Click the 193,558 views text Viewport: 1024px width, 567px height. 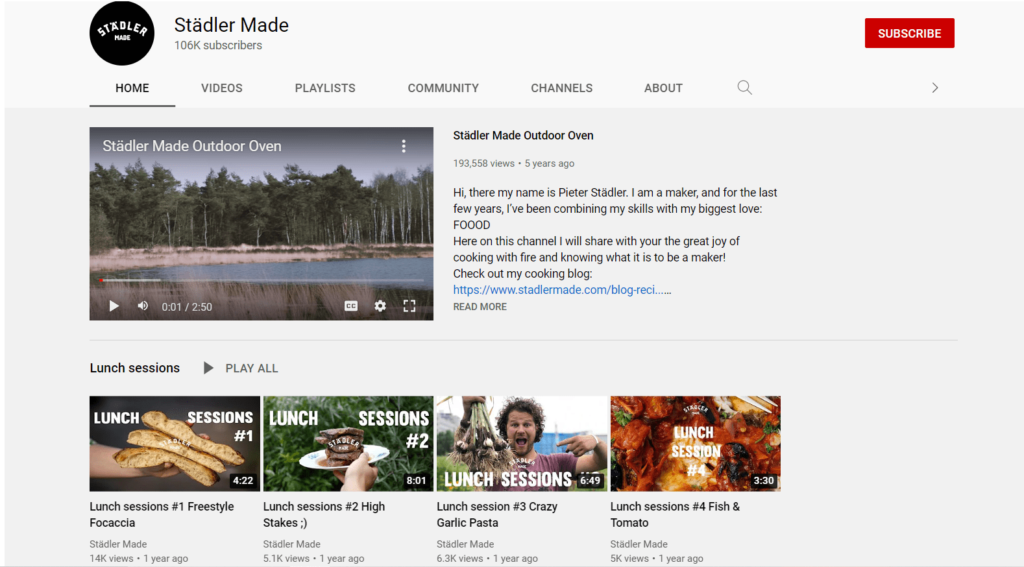(484, 163)
